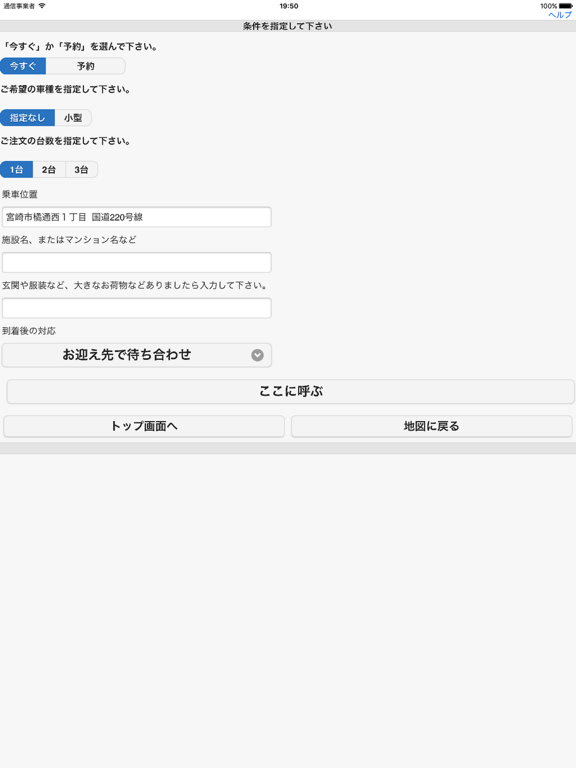The image size is (576, 768).
Task: Click the dropdown arrow icon for 到着後の対応
Action: (258, 355)
